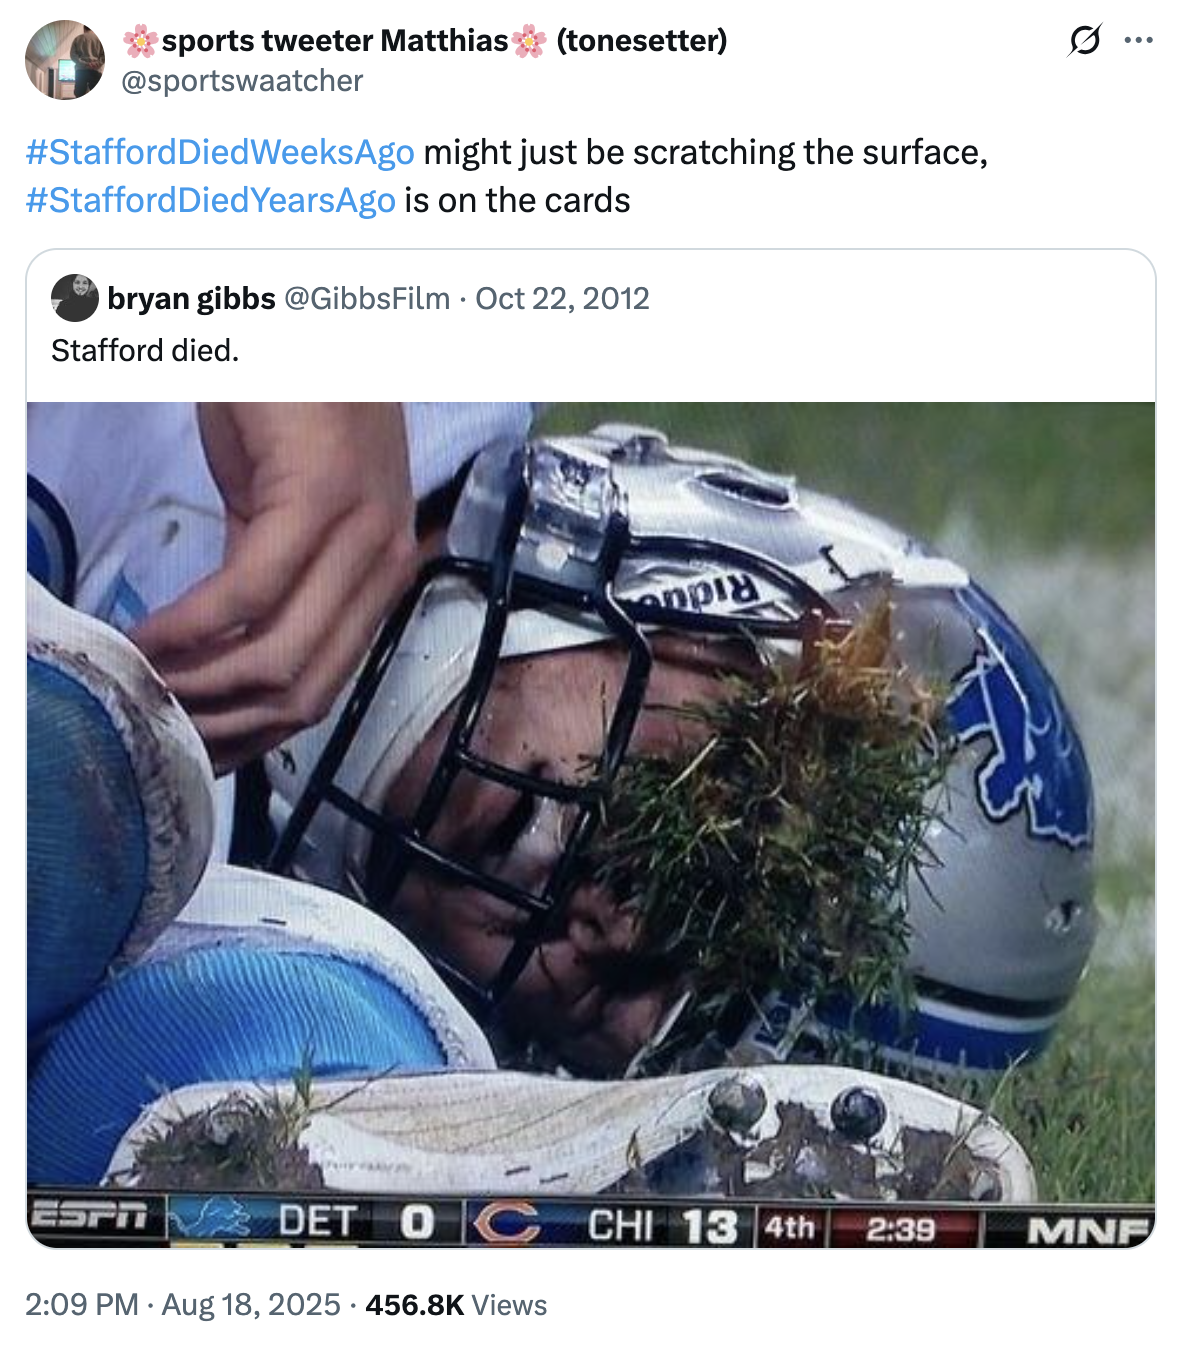Open quoted tweet text 'Stafford died.'

point(145,350)
